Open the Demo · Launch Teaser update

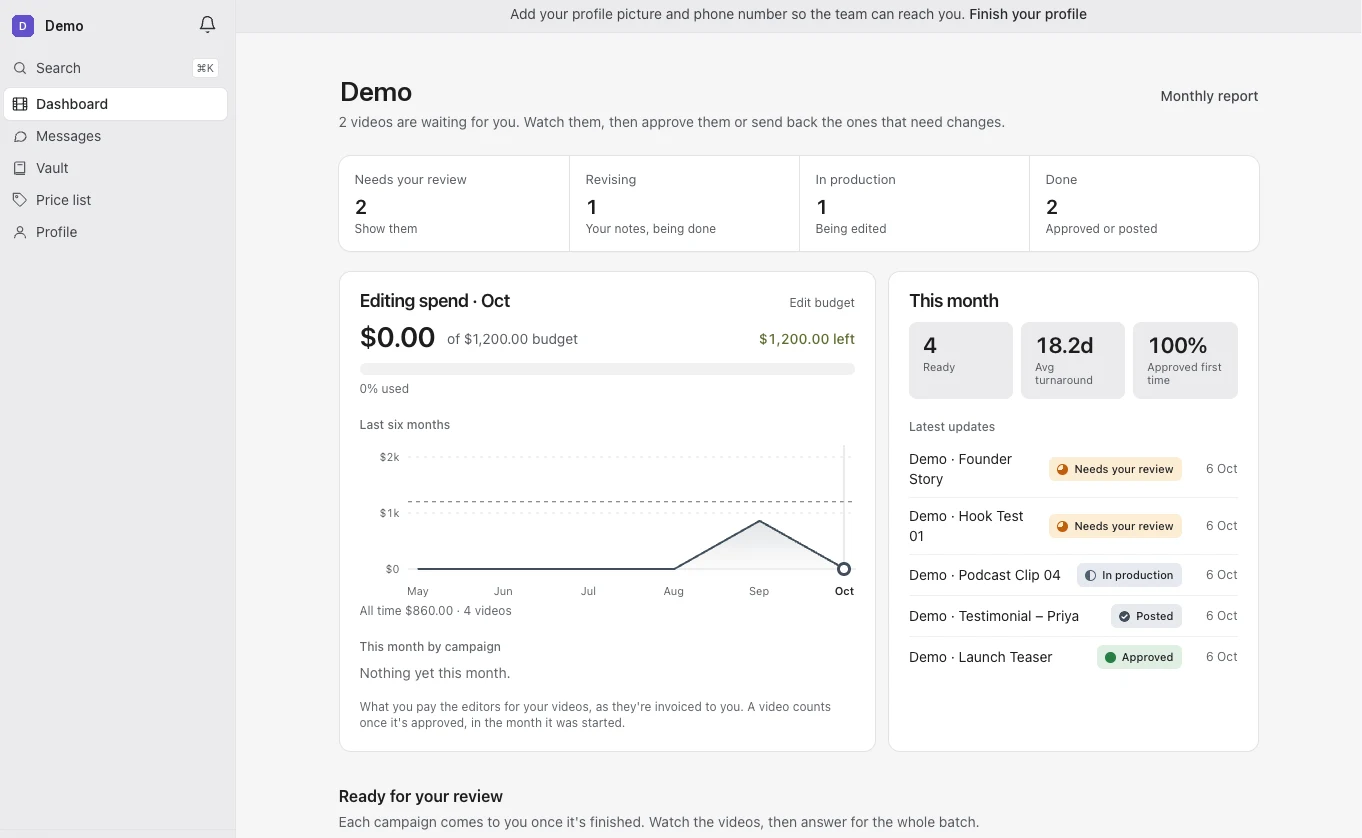point(1073,657)
